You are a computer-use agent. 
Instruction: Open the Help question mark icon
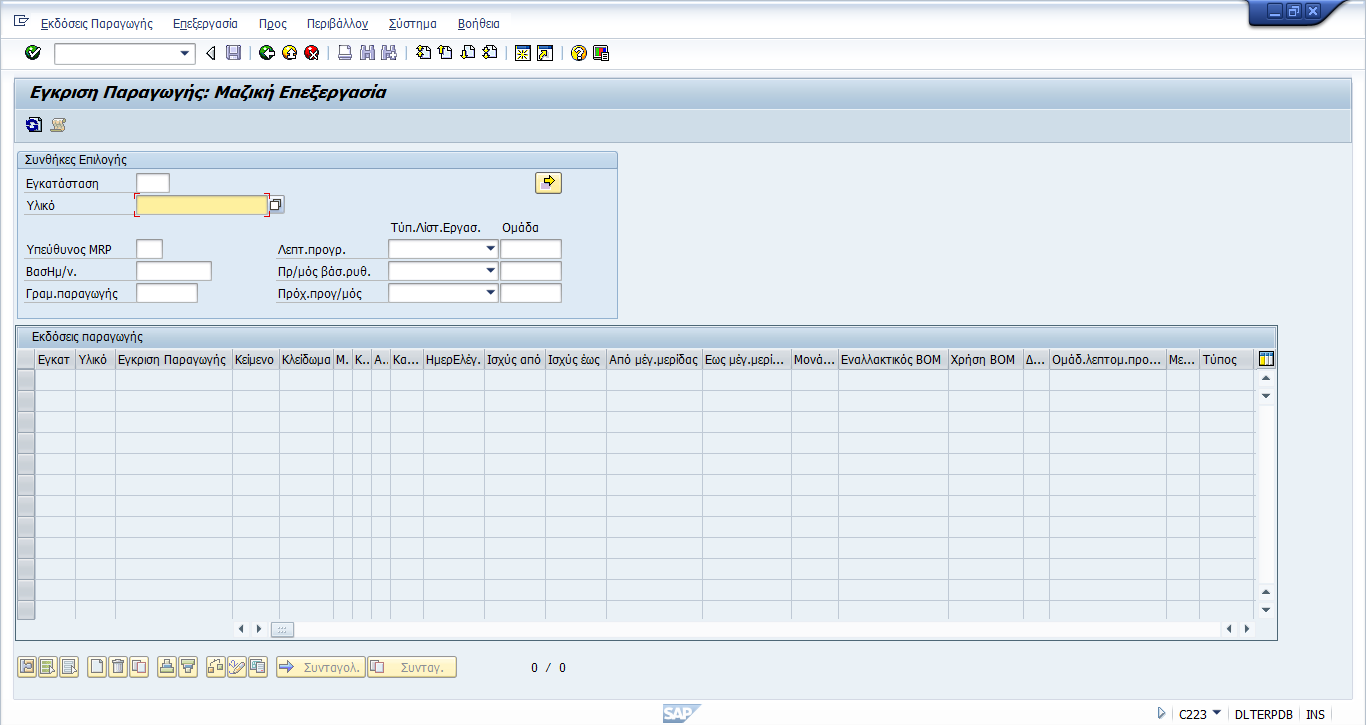[578, 53]
